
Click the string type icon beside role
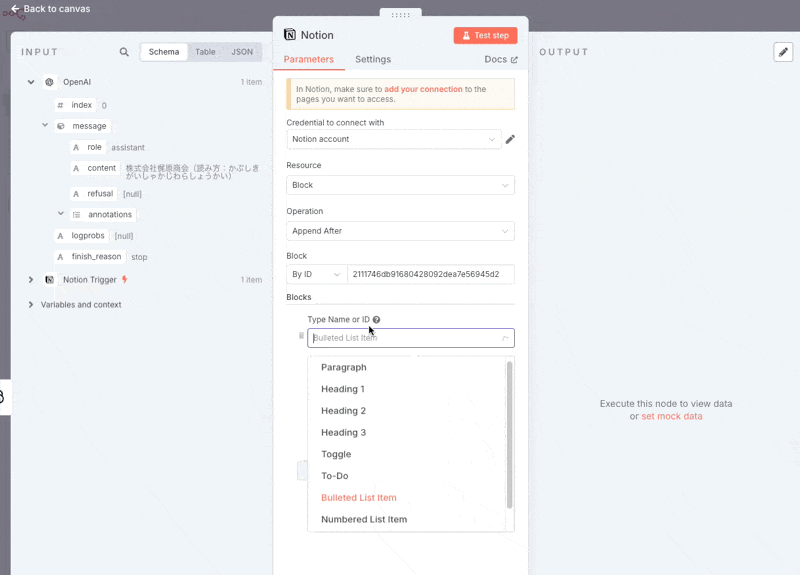76,147
